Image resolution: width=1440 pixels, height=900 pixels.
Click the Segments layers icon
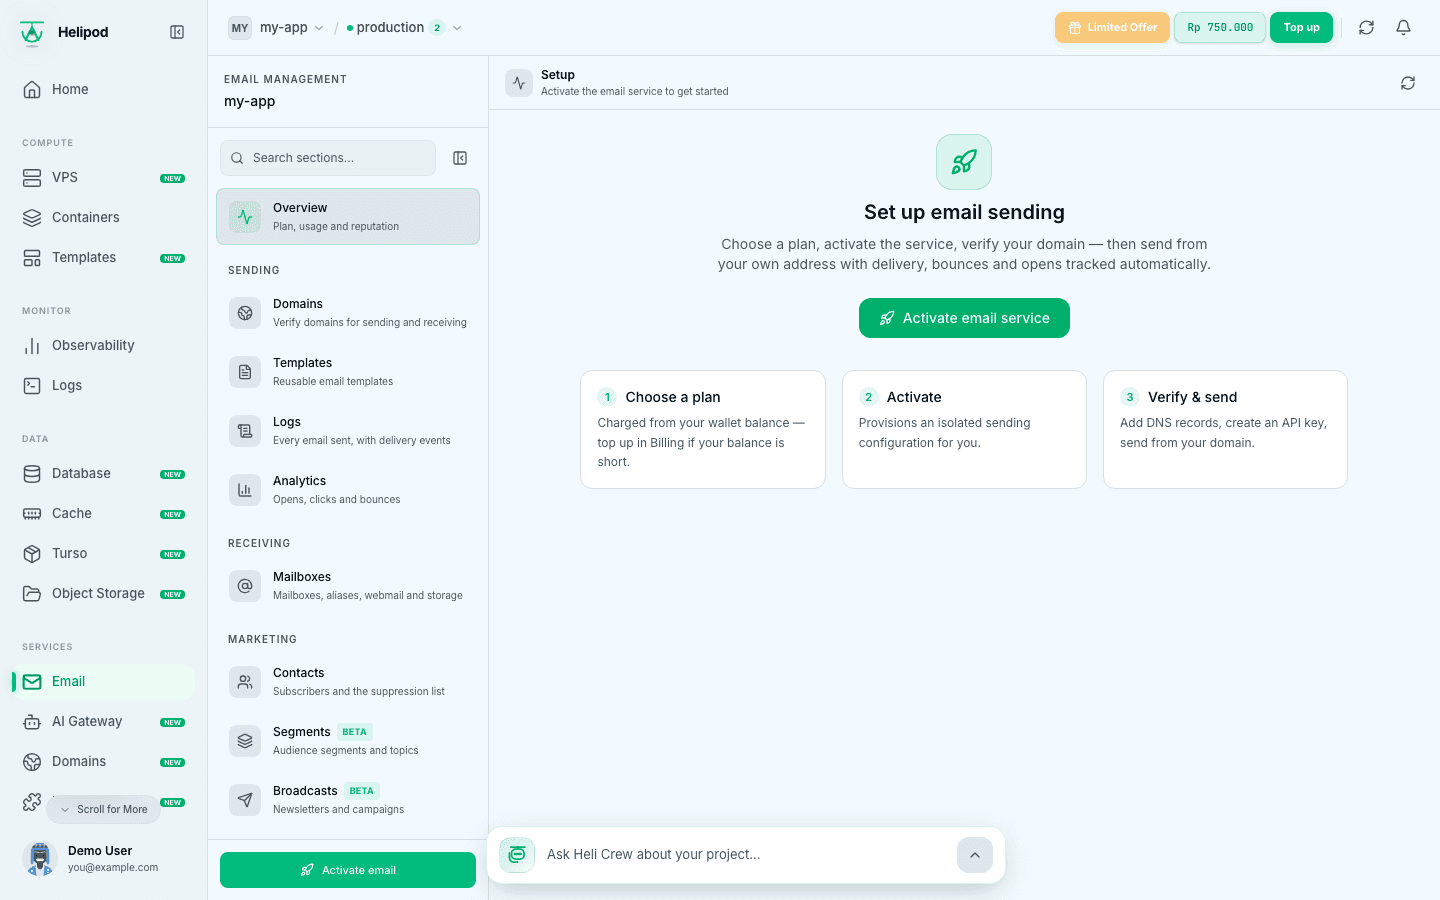click(x=245, y=741)
